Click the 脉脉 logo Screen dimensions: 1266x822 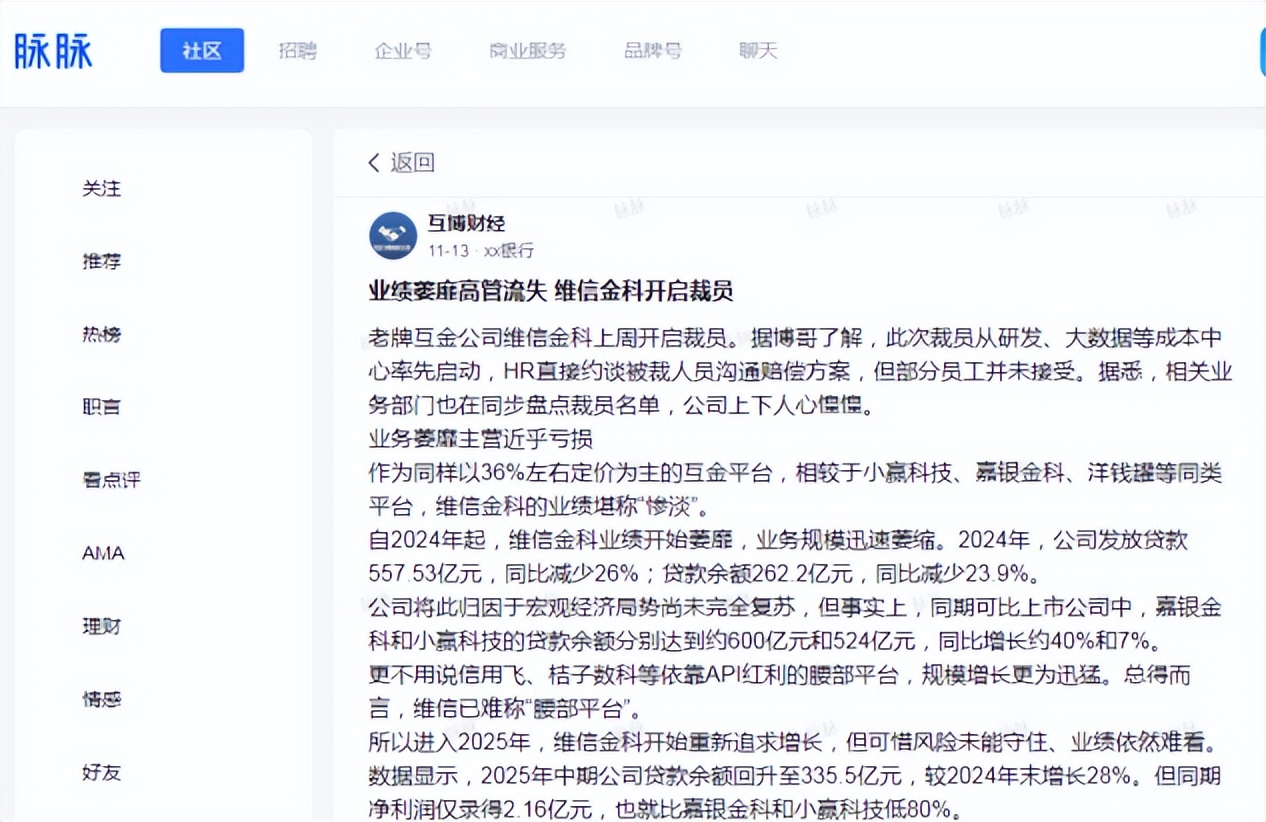54,50
